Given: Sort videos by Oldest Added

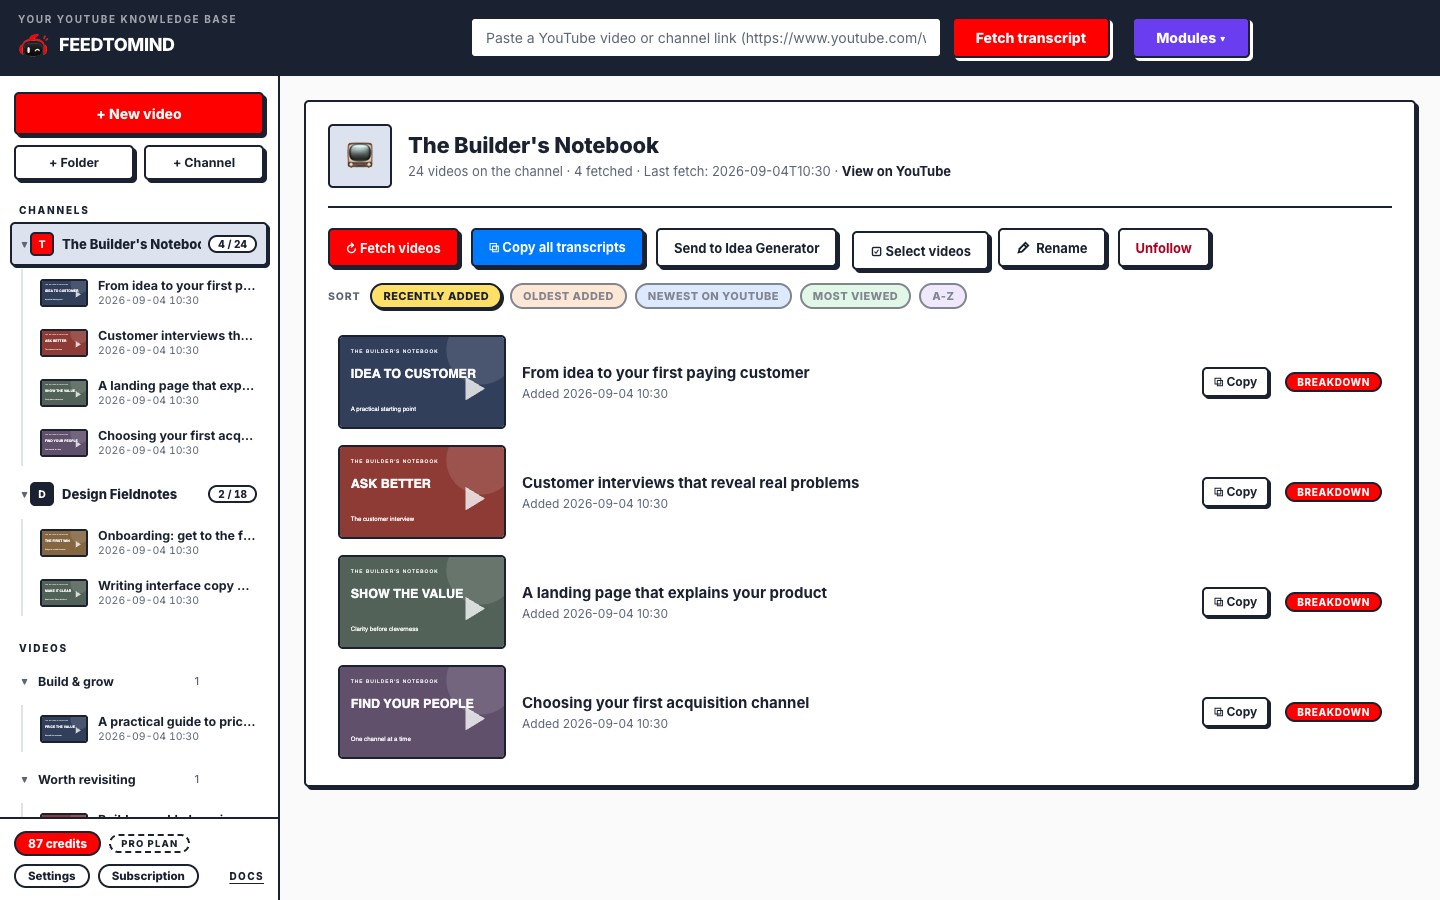Looking at the screenshot, I should (568, 296).
